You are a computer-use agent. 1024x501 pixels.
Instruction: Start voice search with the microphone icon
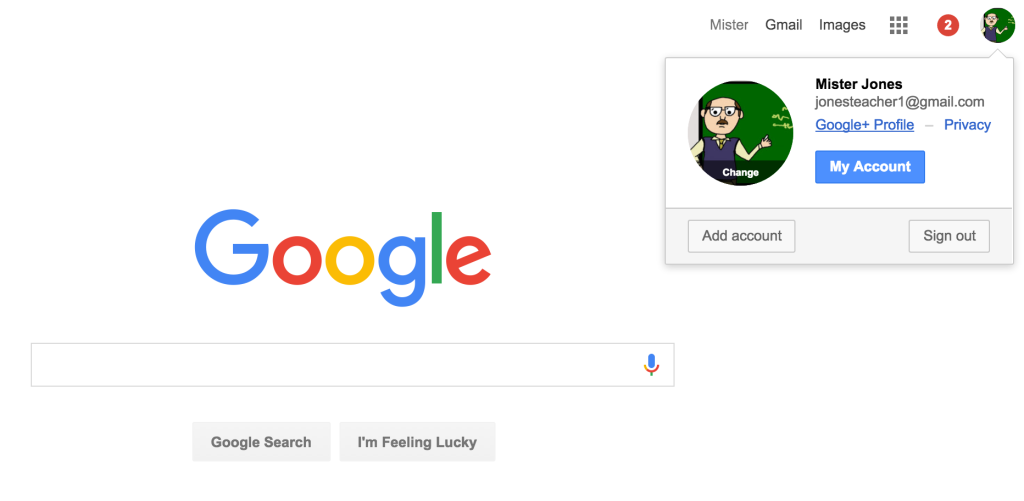click(x=651, y=364)
